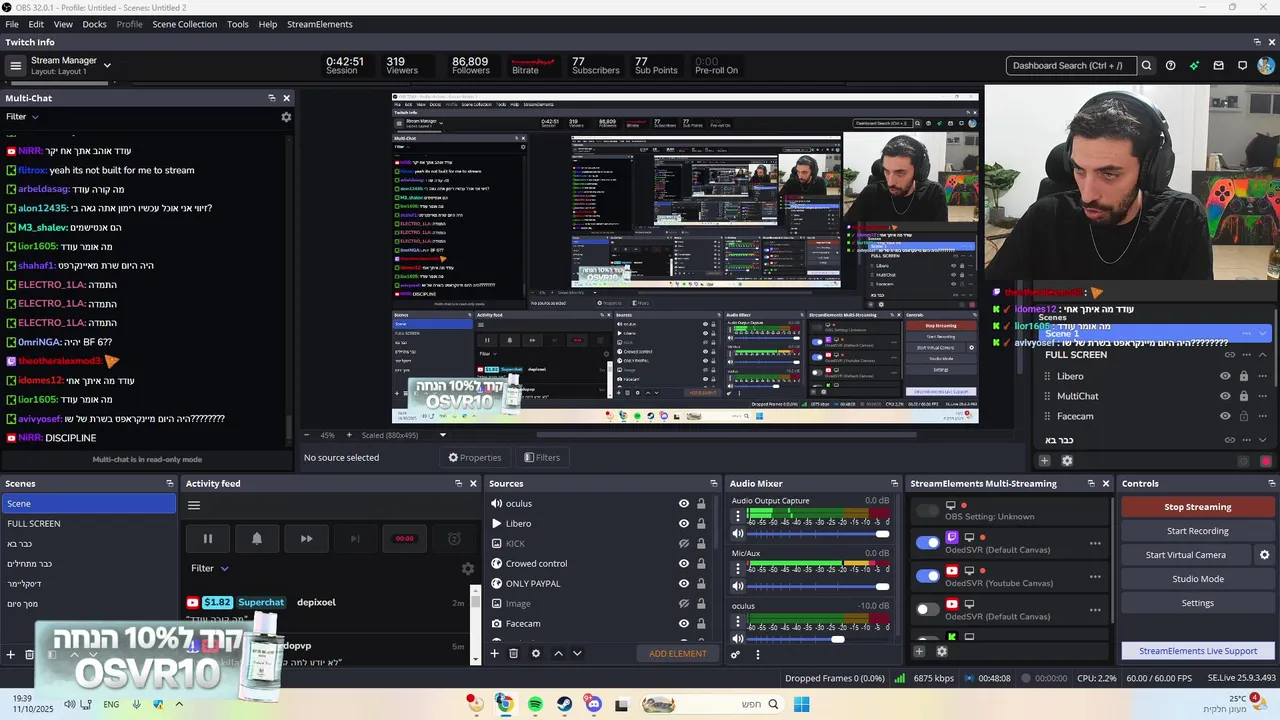Viewport: 1280px width, 720px height.
Task: Select FULL SCREEN scene in Scenes list
Action: click(x=89, y=524)
